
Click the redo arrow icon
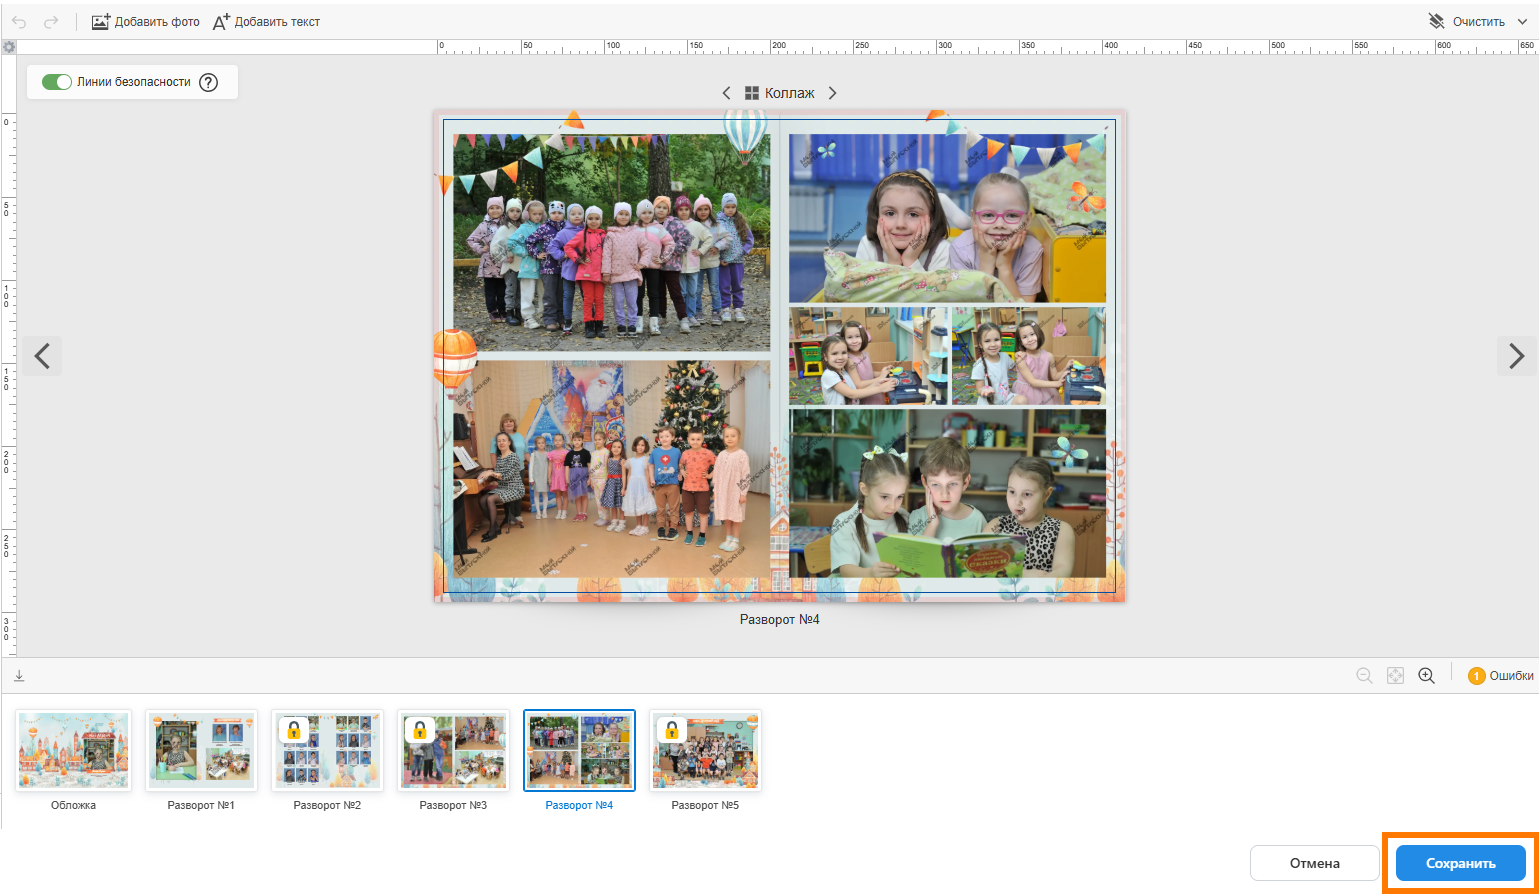(x=51, y=21)
